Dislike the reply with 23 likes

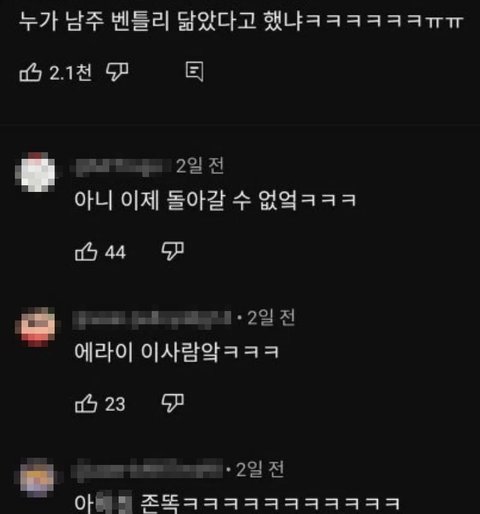click(173, 403)
